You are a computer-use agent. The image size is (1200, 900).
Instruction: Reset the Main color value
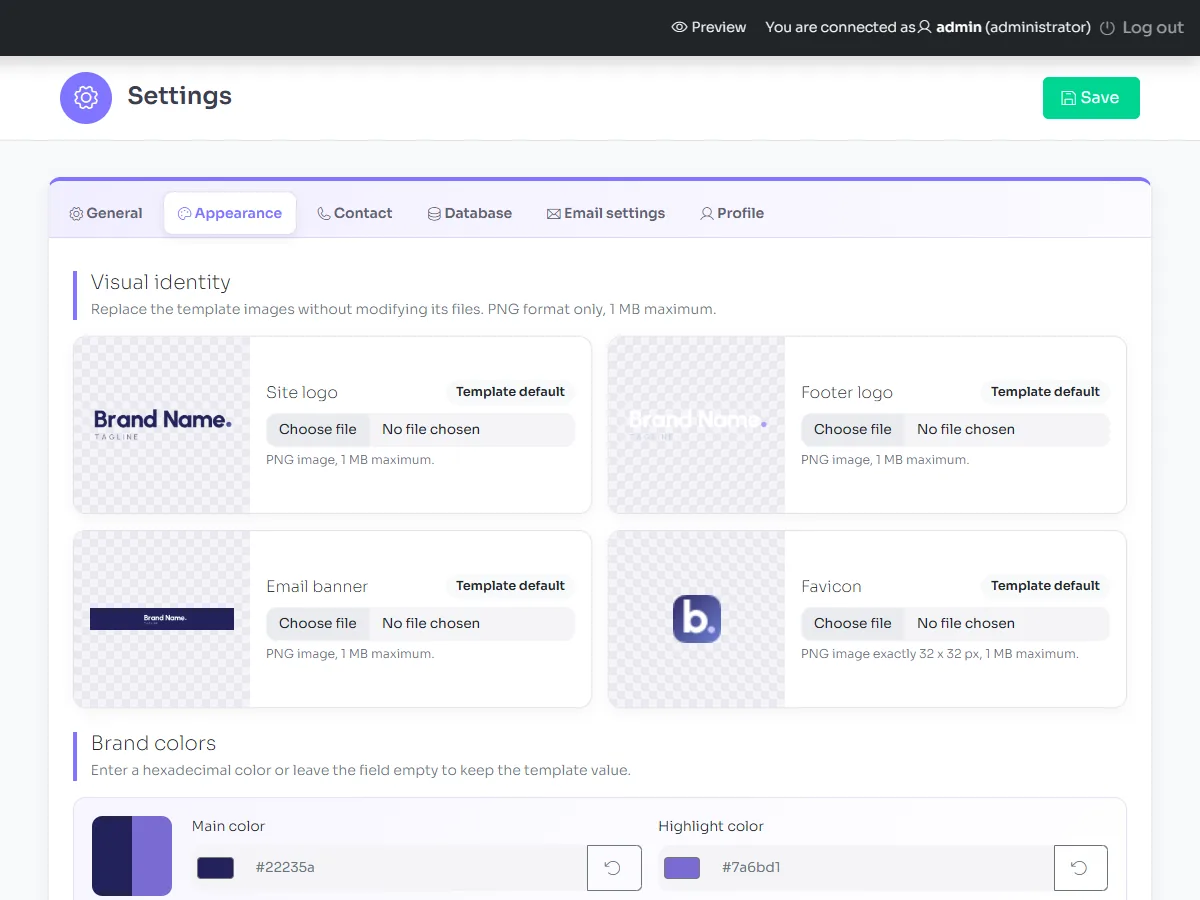pyautogui.click(x=613, y=868)
